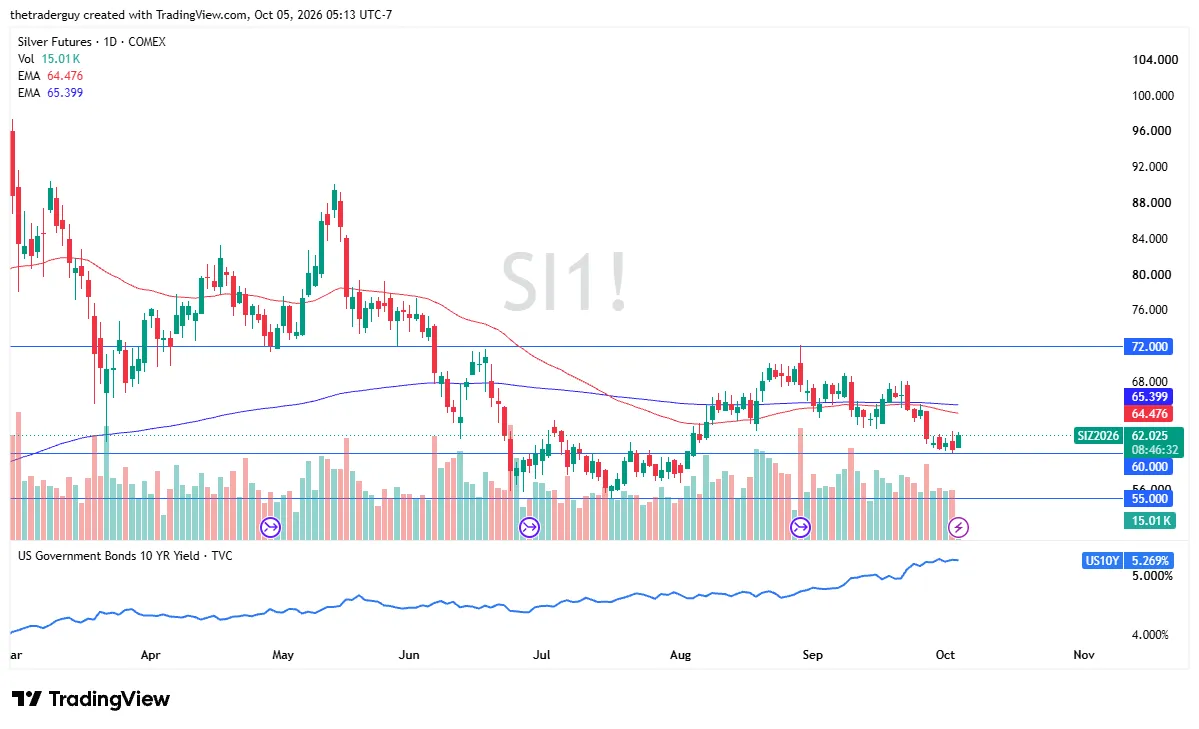The image size is (1199, 729).
Task: Open the lightning bolt event marker above Oct
Action: [958, 527]
